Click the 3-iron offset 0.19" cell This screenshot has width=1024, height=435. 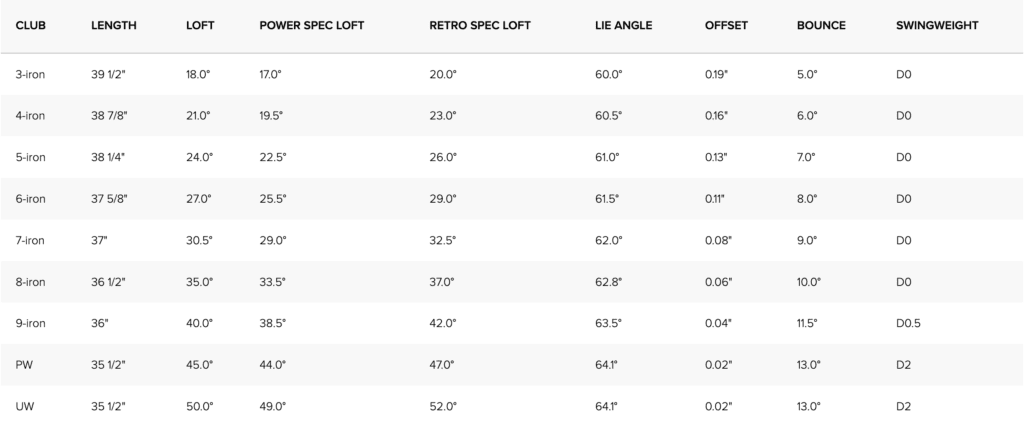pyautogui.click(x=716, y=74)
